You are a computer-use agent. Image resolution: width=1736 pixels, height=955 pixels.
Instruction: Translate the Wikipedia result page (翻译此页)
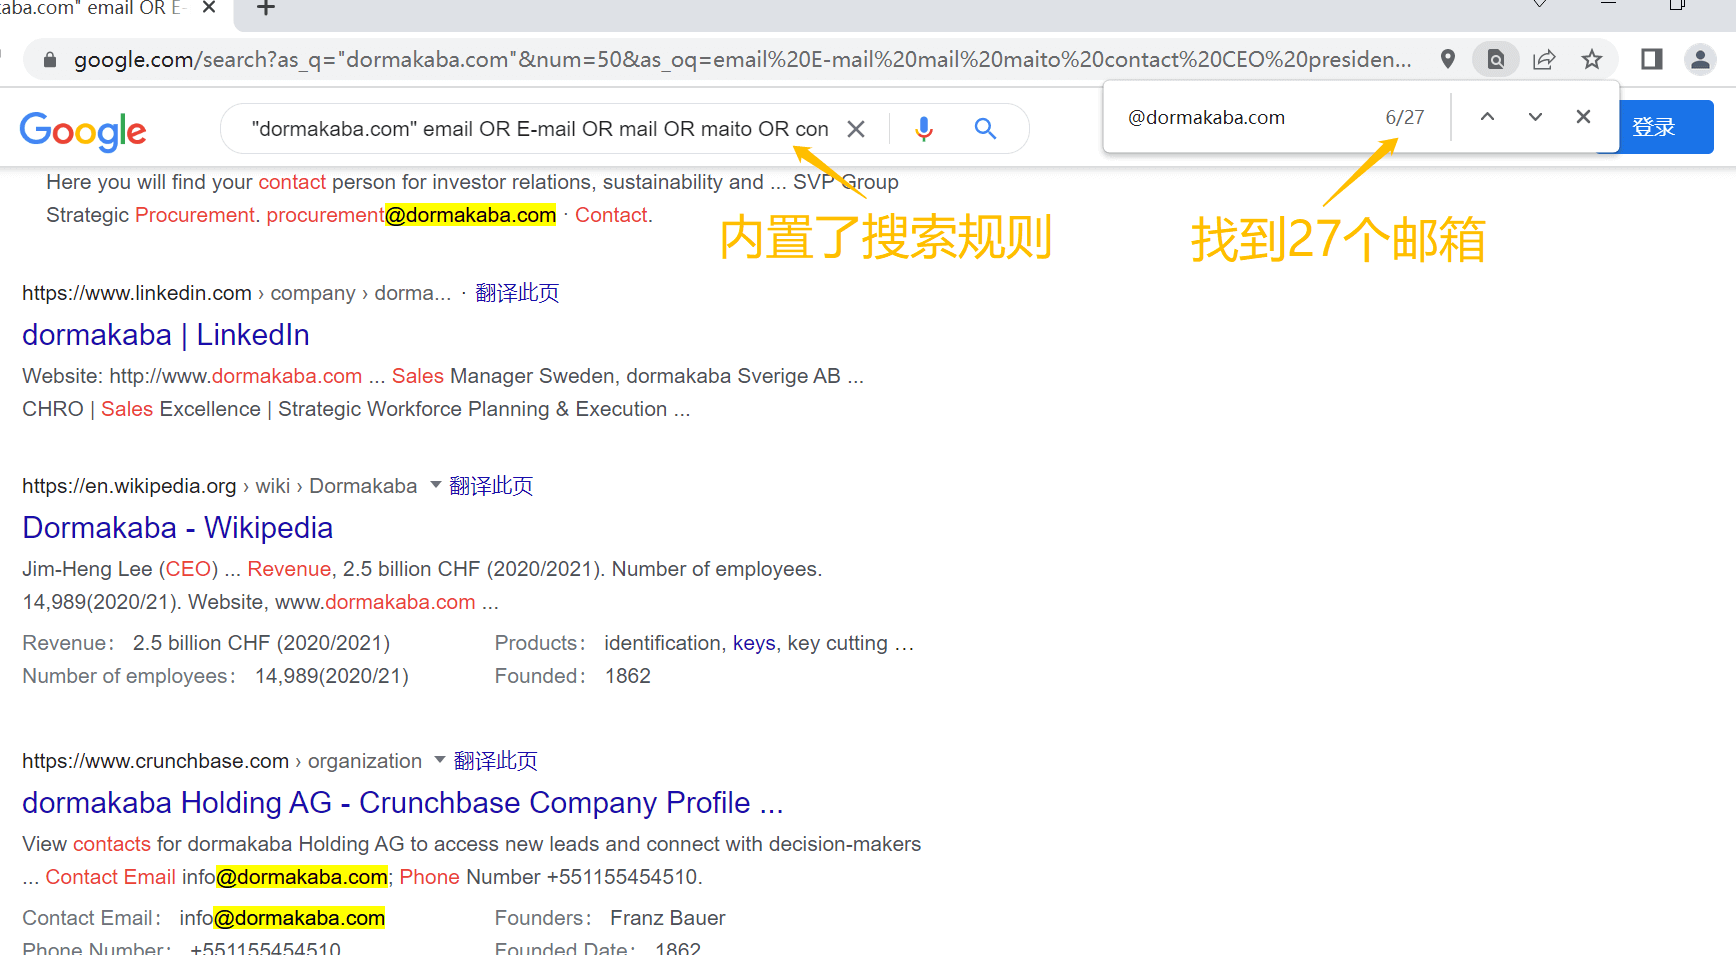(x=491, y=486)
